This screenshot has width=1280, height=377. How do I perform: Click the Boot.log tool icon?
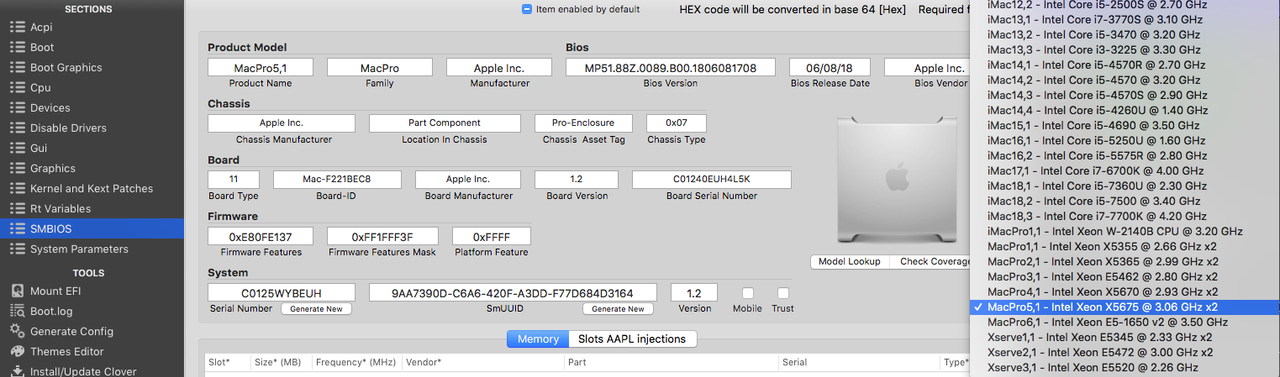point(17,311)
